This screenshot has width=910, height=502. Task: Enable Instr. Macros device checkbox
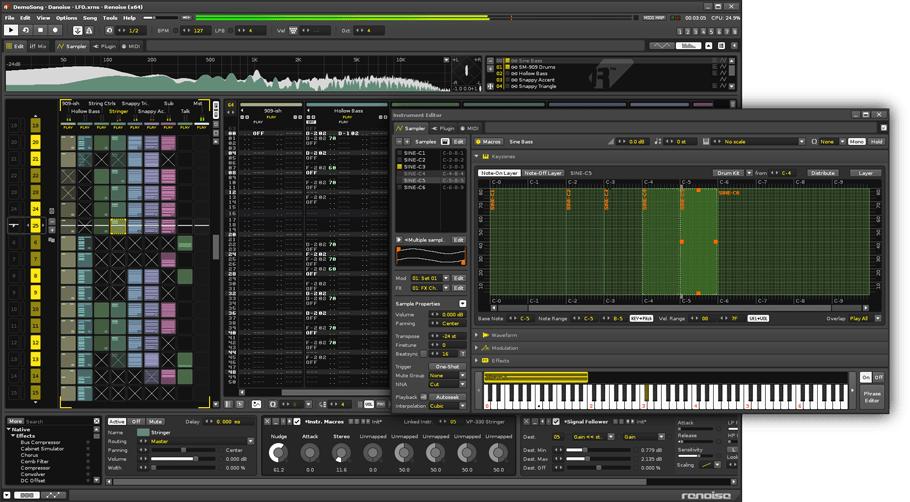(x=297, y=422)
